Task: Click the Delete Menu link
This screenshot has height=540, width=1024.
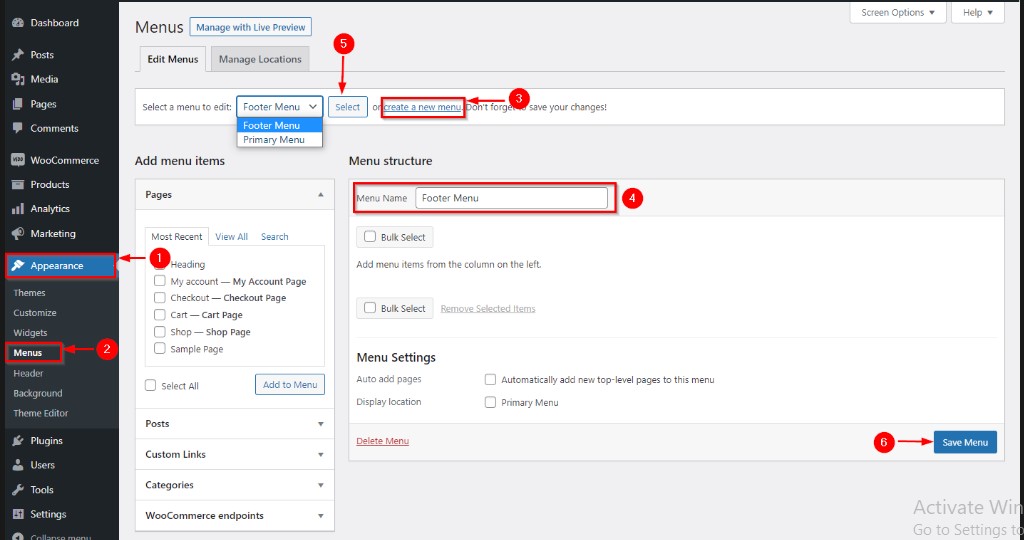Action: (383, 441)
